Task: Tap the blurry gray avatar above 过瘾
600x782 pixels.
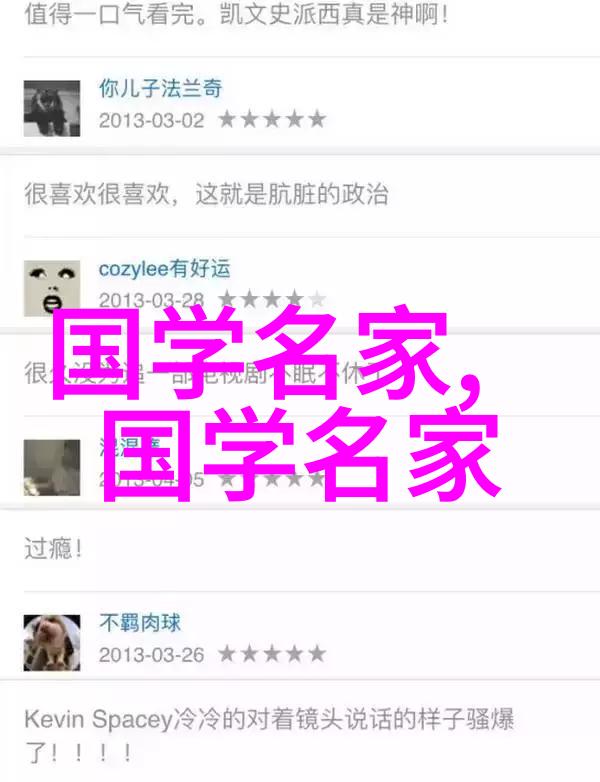Action: (x=52, y=467)
